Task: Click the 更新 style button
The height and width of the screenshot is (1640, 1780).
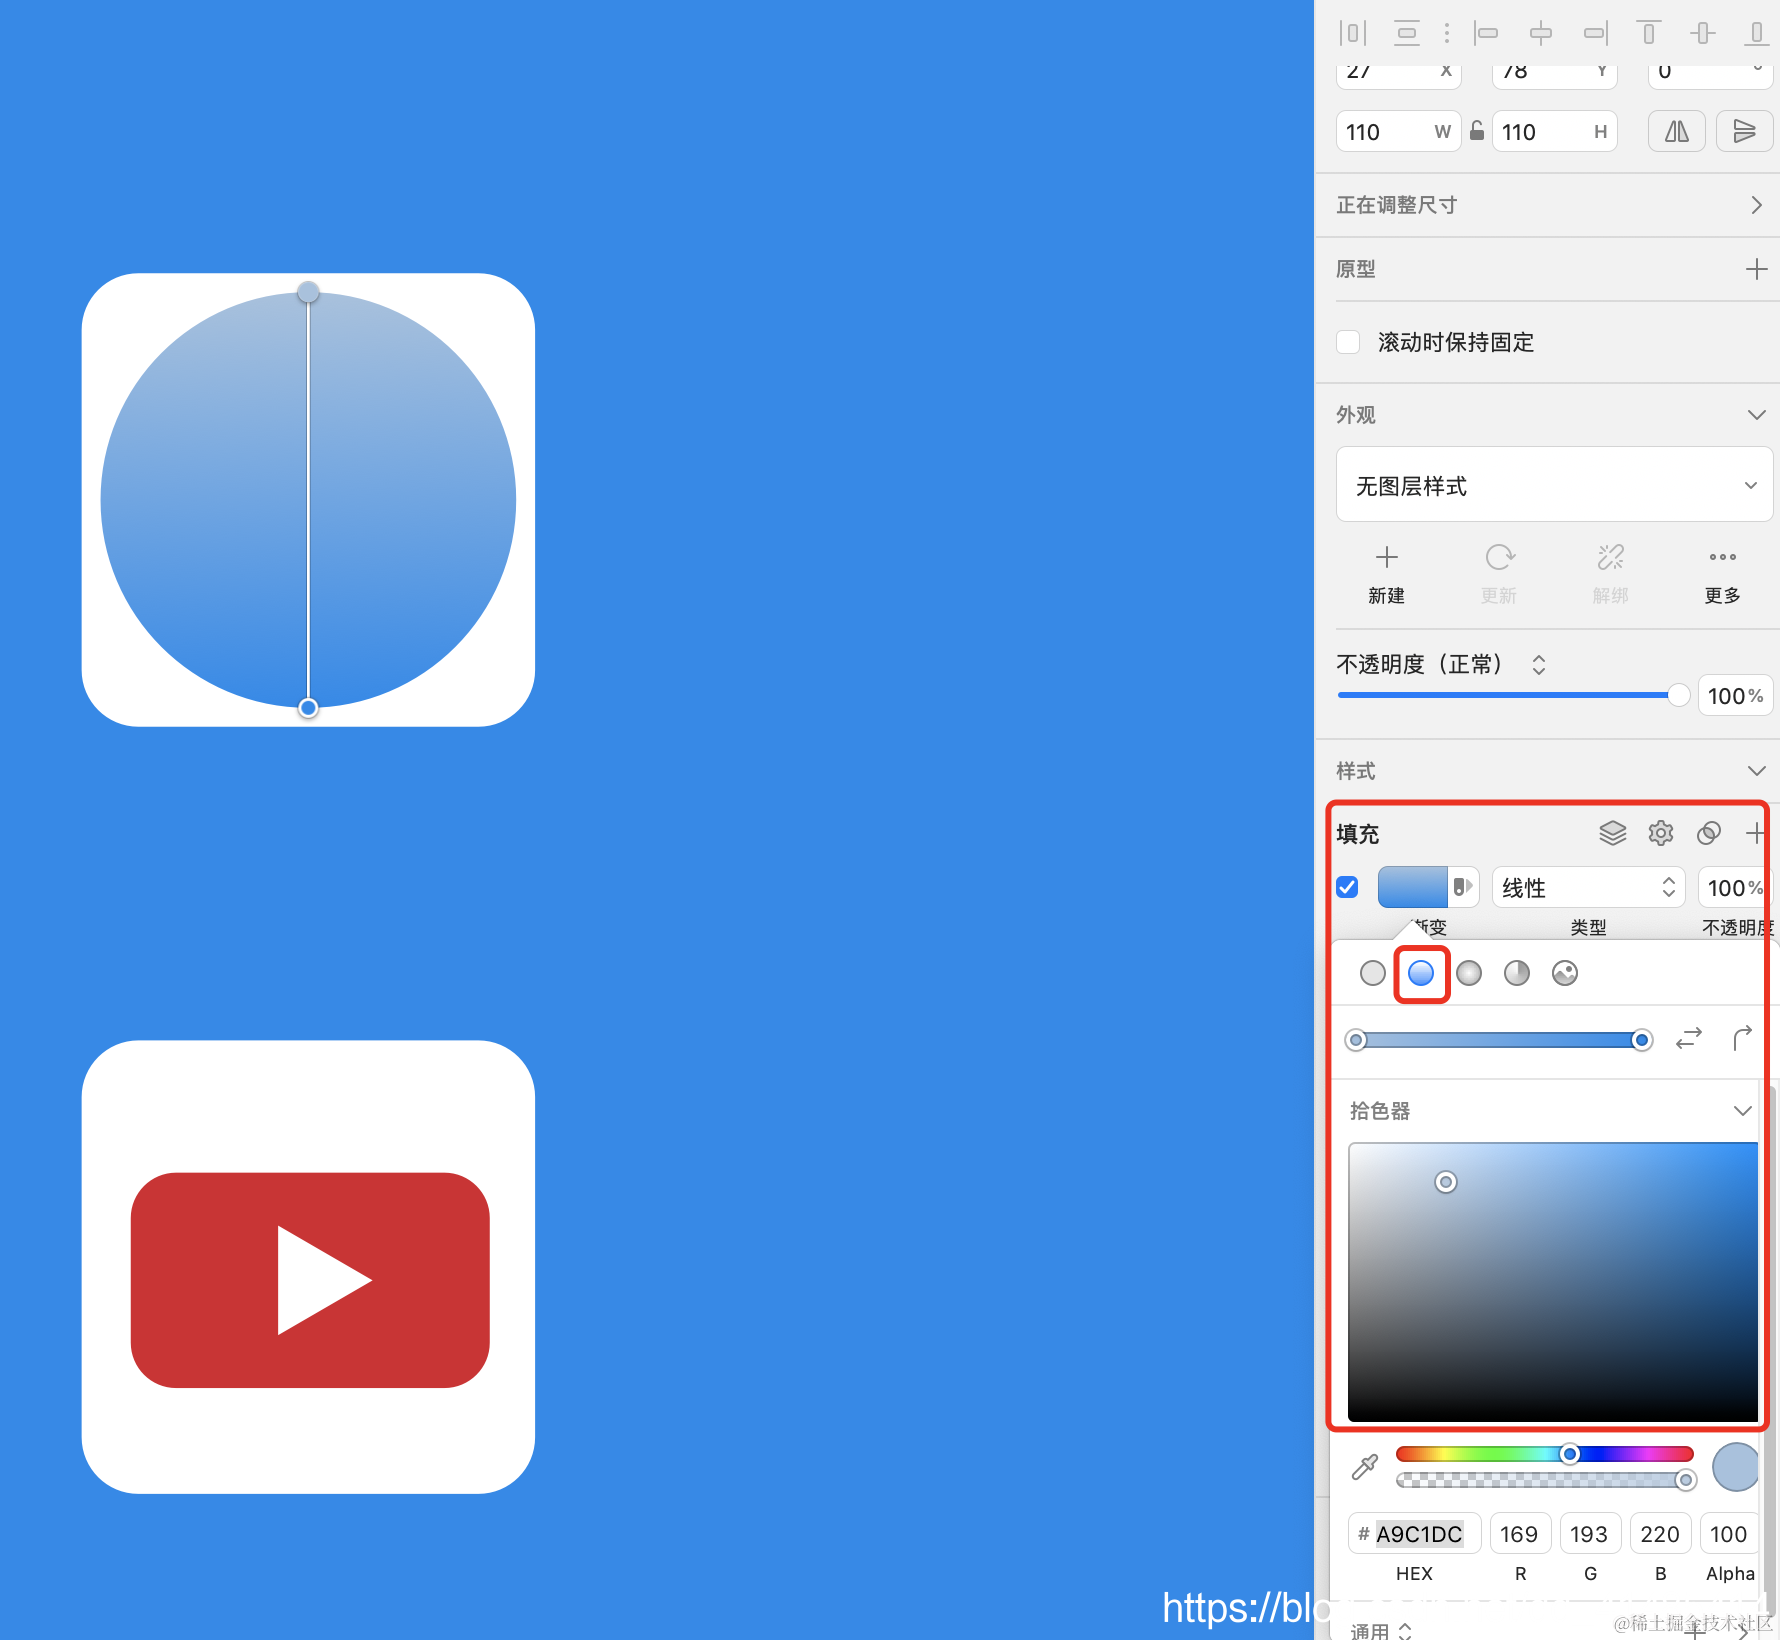Action: click(x=1499, y=574)
